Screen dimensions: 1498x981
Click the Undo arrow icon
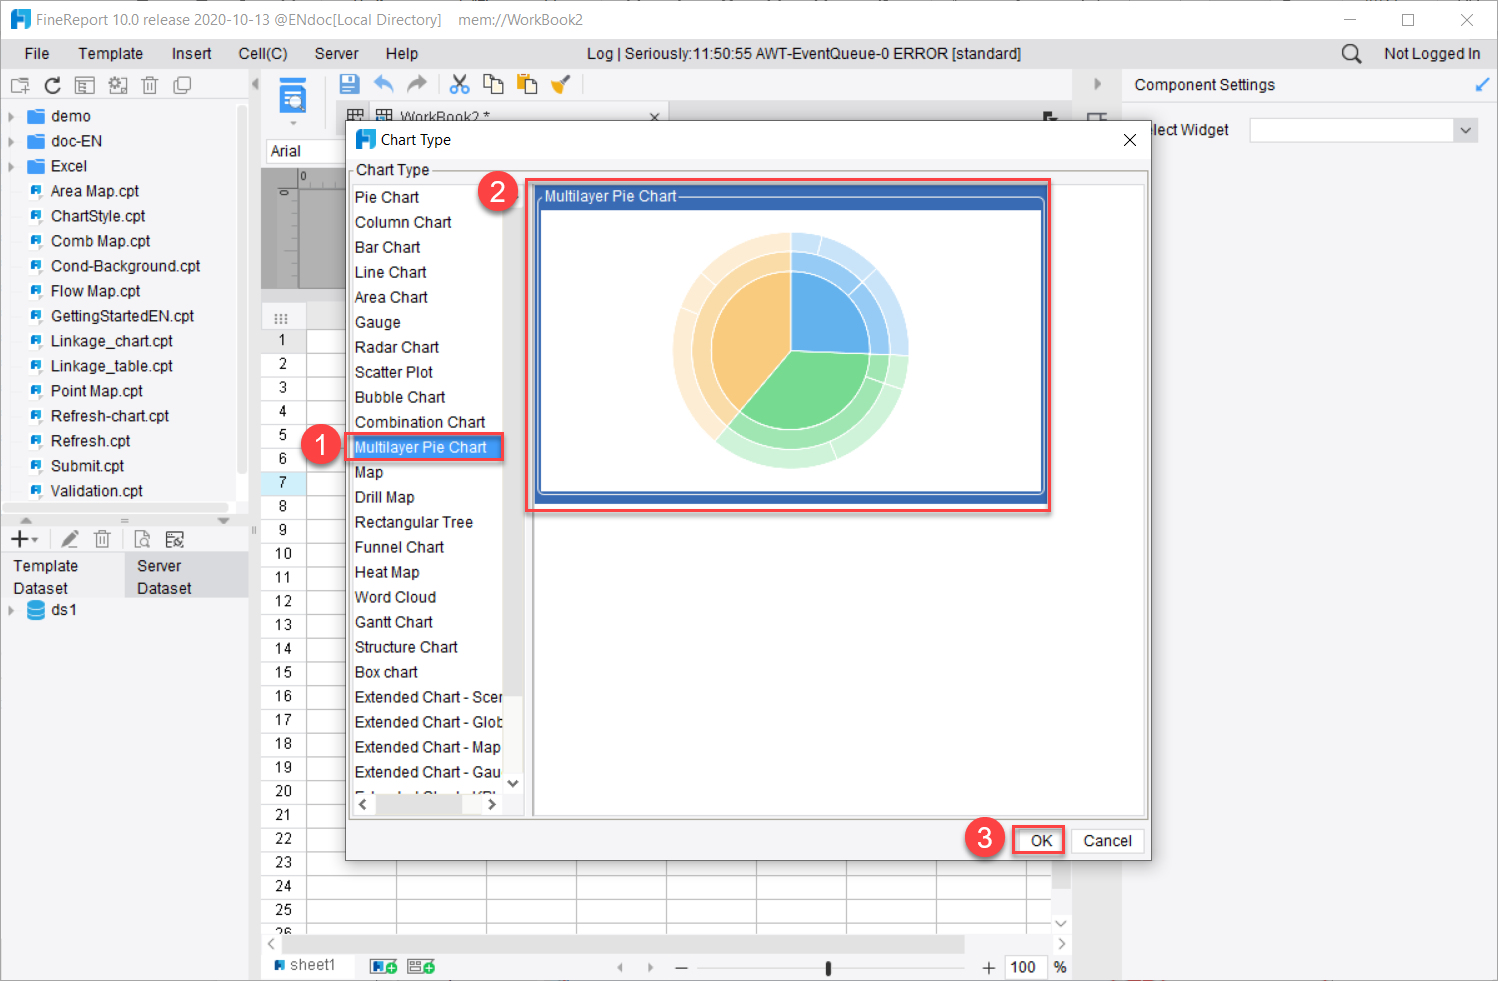(x=384, y=84)
